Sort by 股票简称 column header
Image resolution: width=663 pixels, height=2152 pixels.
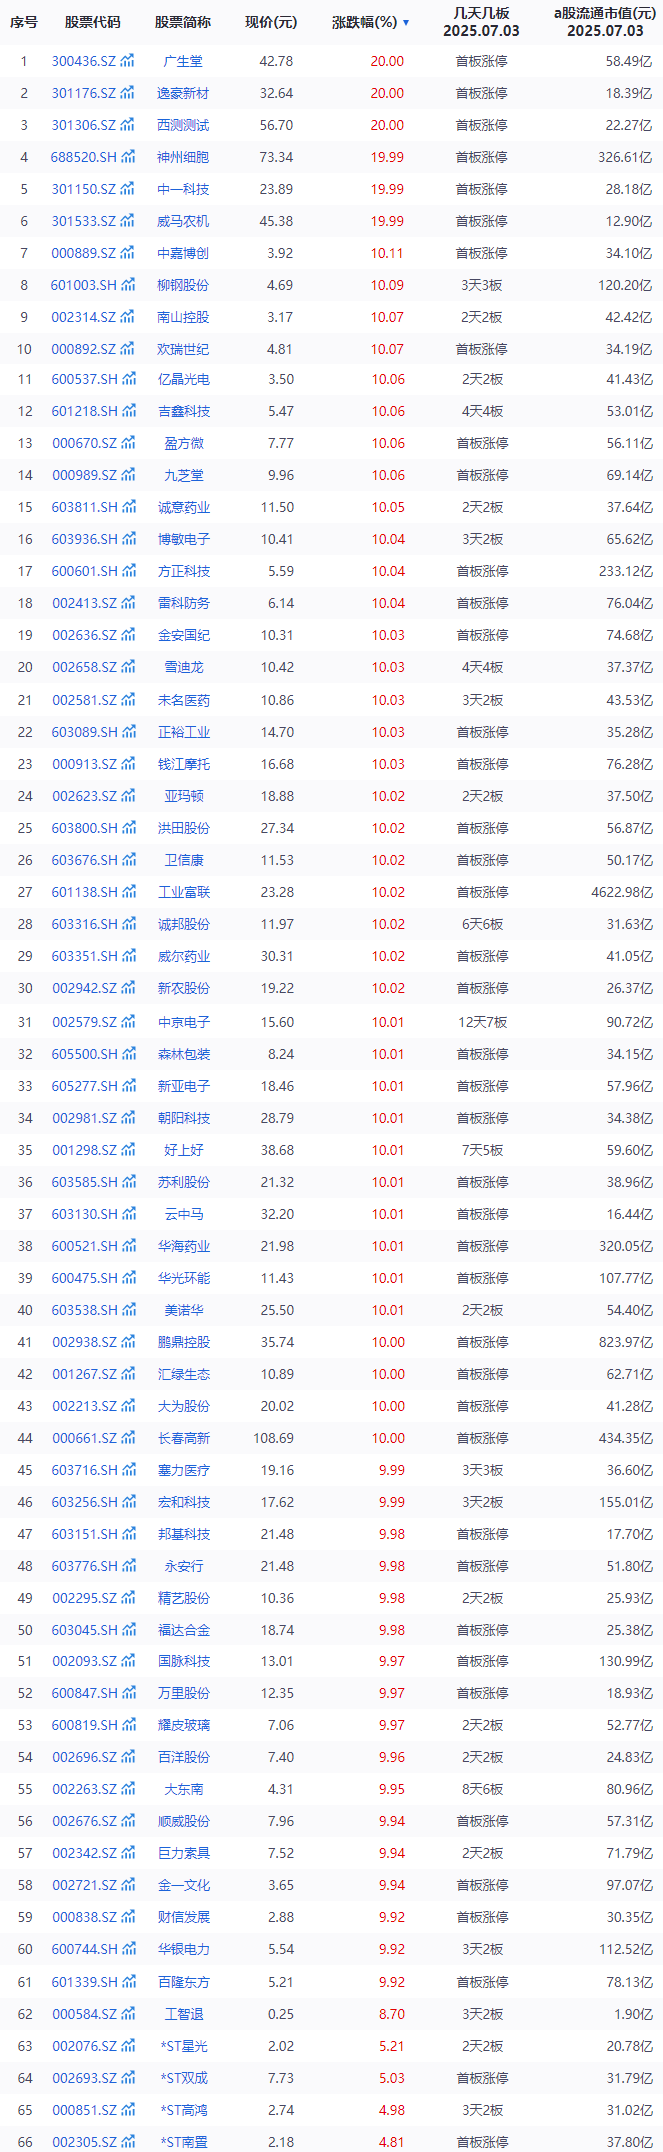(183, 22)
